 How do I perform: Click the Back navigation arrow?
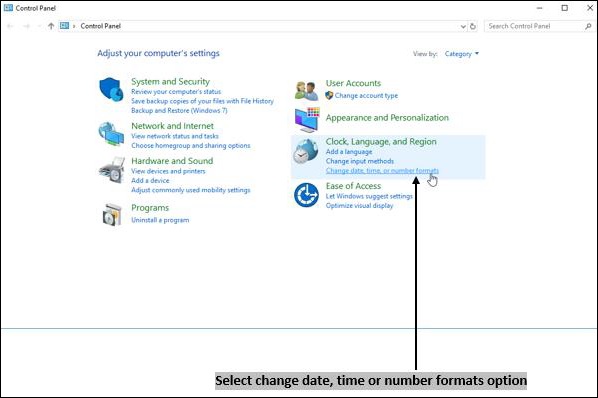(x=10, y=26)
